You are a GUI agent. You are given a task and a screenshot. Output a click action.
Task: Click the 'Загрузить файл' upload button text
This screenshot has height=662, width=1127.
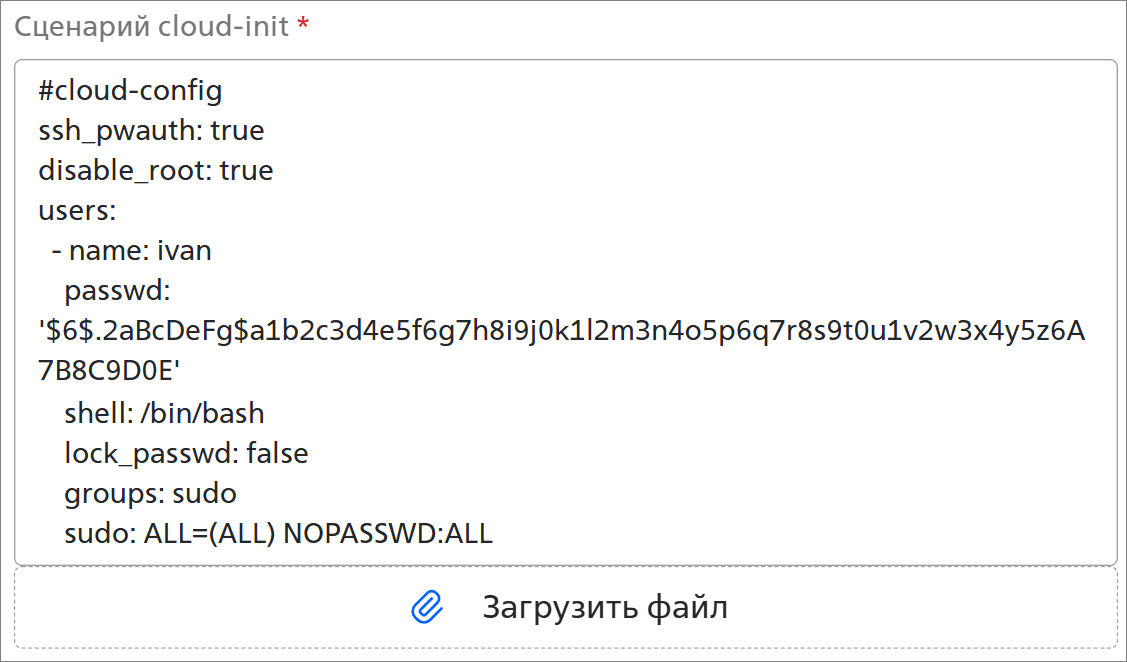pyautogui.click(x=604, y=607)
